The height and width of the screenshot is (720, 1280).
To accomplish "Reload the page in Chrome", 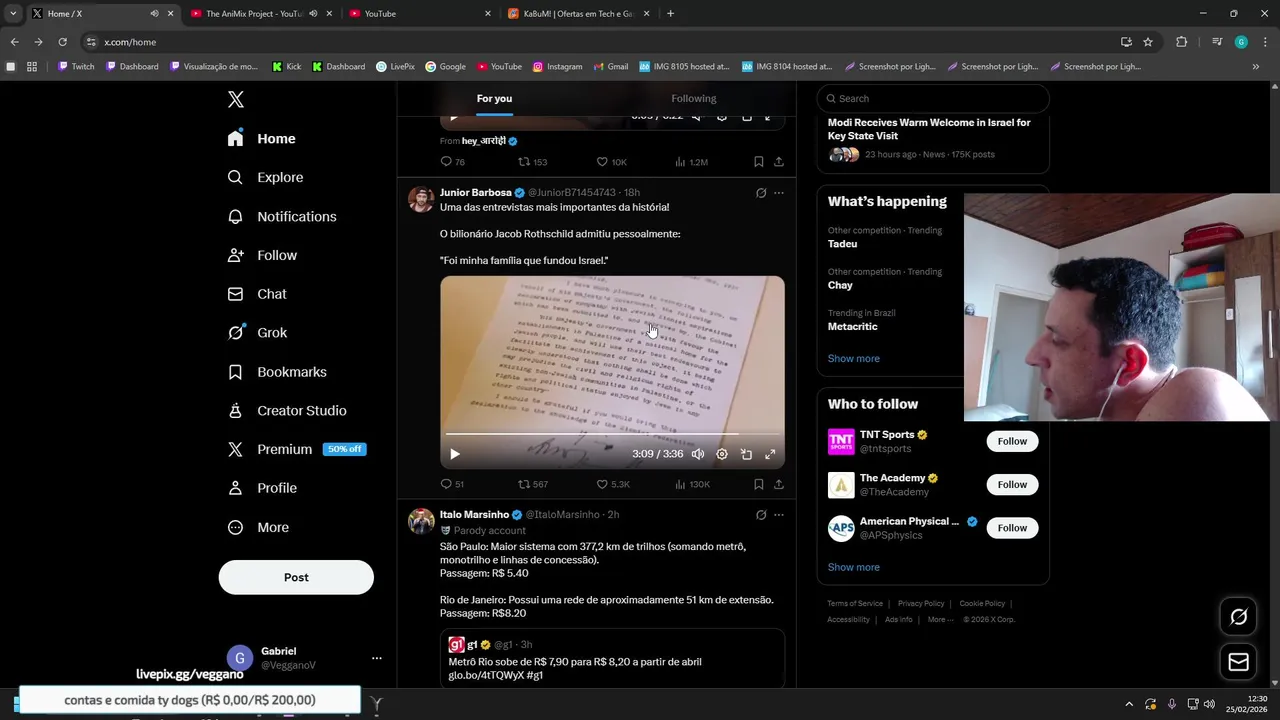I will click(x=62, y=42).
